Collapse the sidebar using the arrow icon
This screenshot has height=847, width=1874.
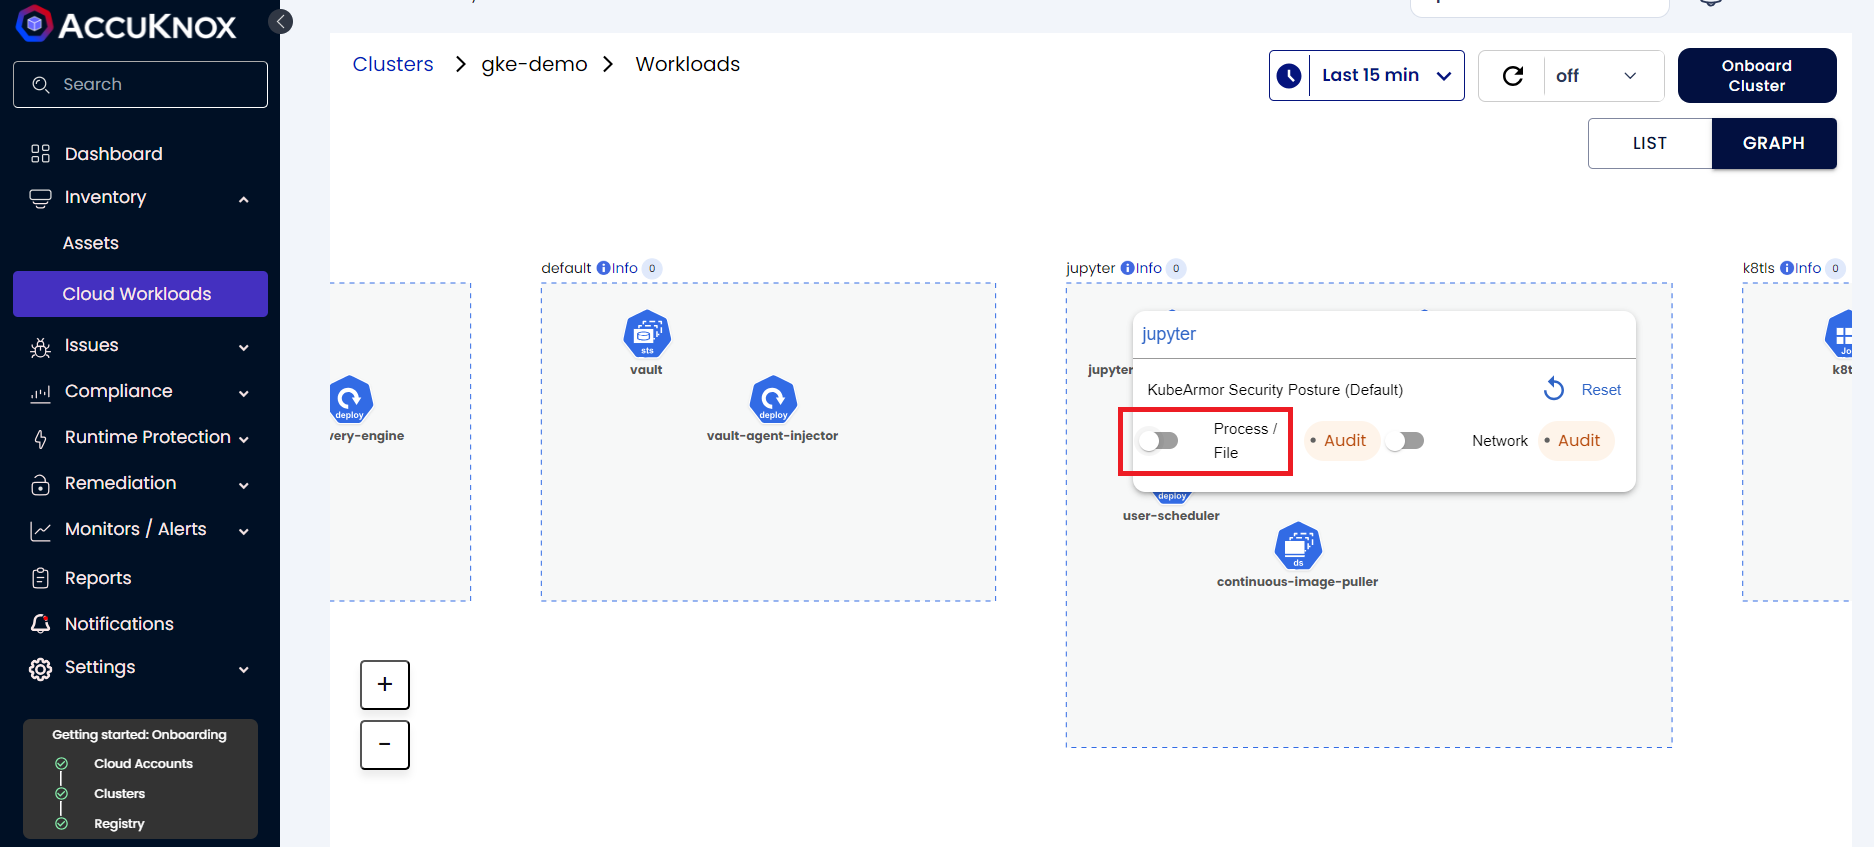[281, 21]
